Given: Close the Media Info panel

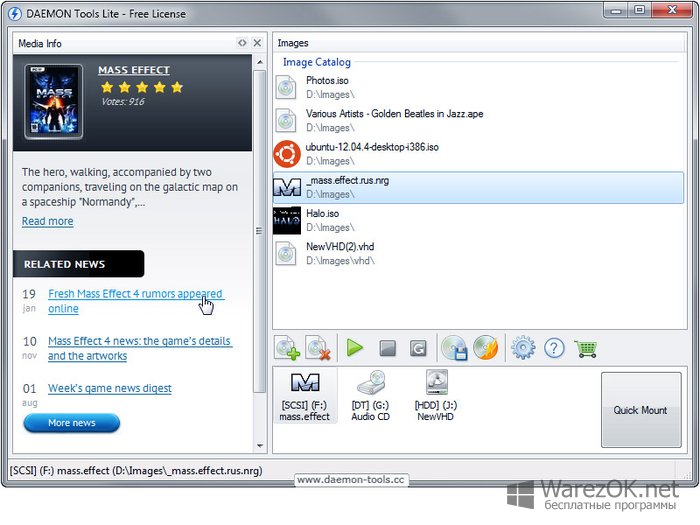Looking at the screenshot, I should [x=257, y=43].
